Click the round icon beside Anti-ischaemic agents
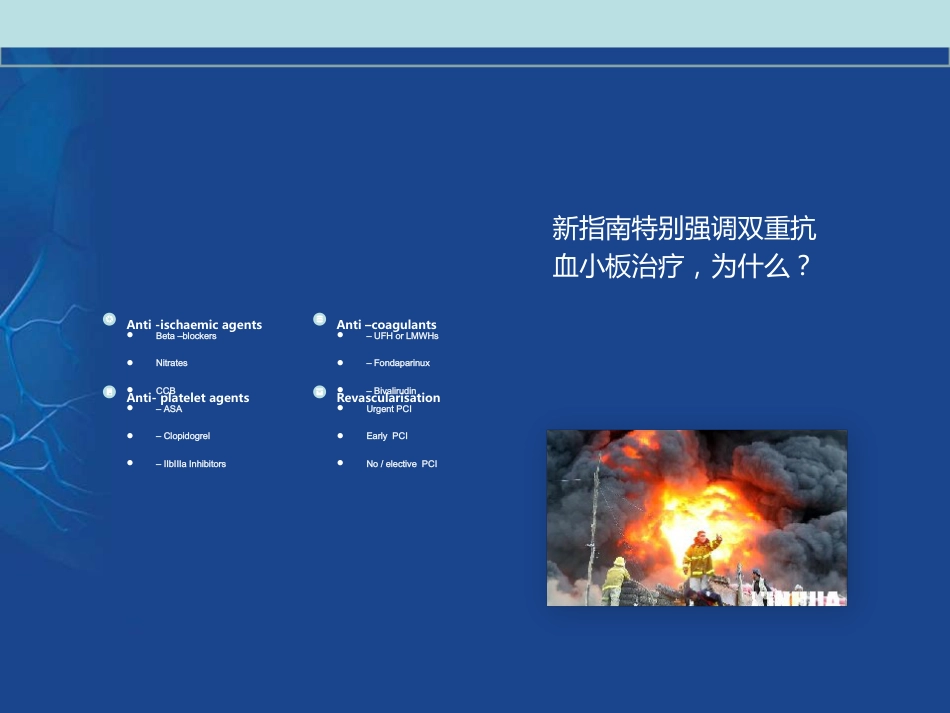The width and height of the screenshot is (950, 713). pos(109,319)
